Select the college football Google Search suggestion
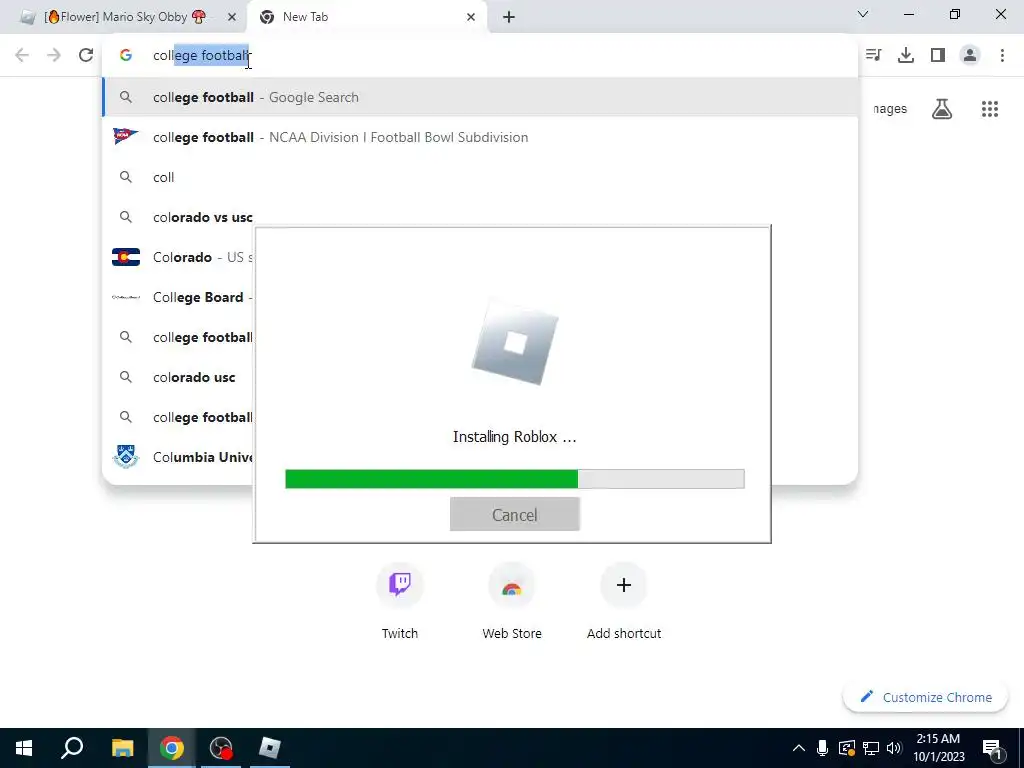Screen dimensions: 1024x768 [480, 97]
